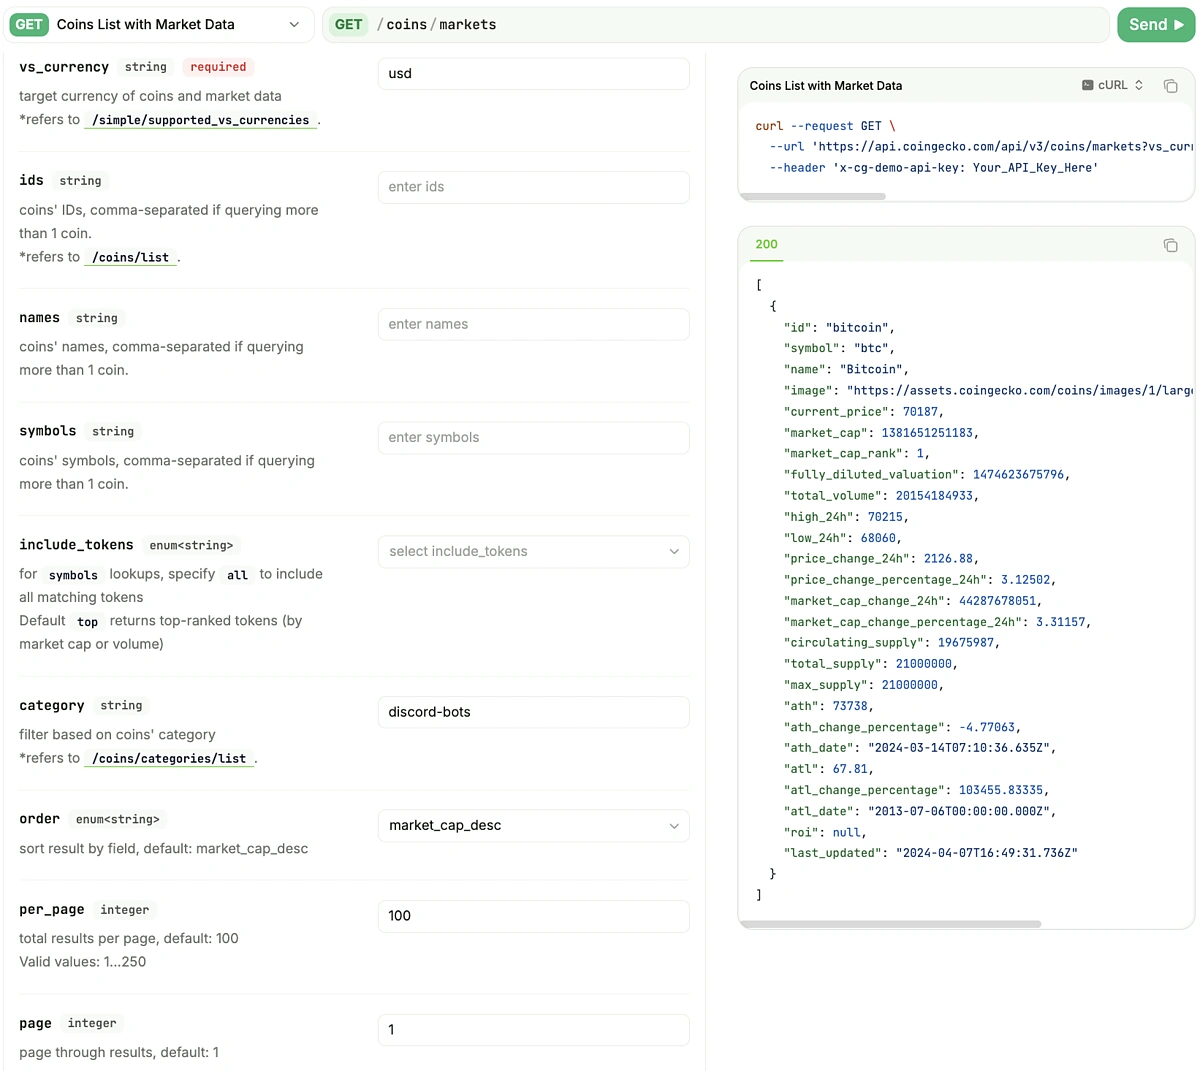Click the GET badge on the request path bar

click(348, 24)
